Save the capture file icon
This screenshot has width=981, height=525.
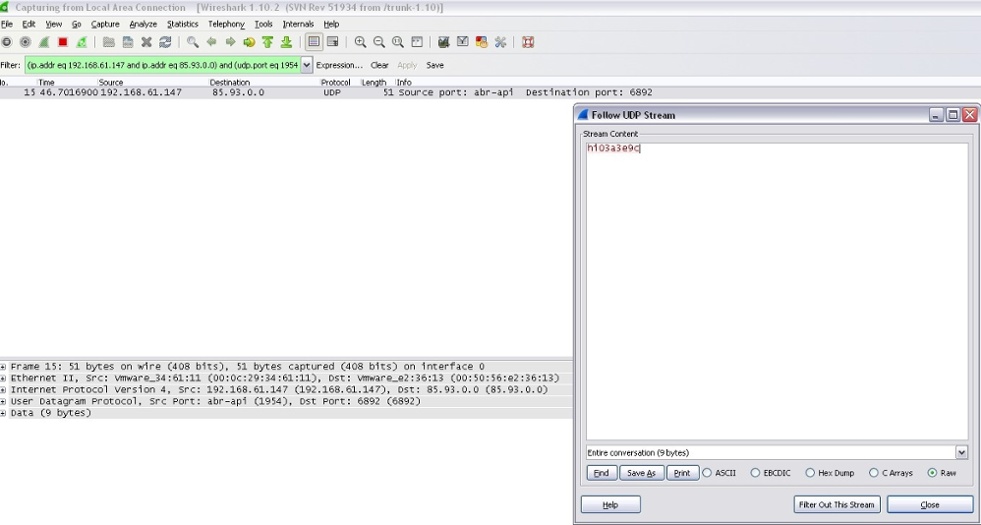click(x=128, y=42)
